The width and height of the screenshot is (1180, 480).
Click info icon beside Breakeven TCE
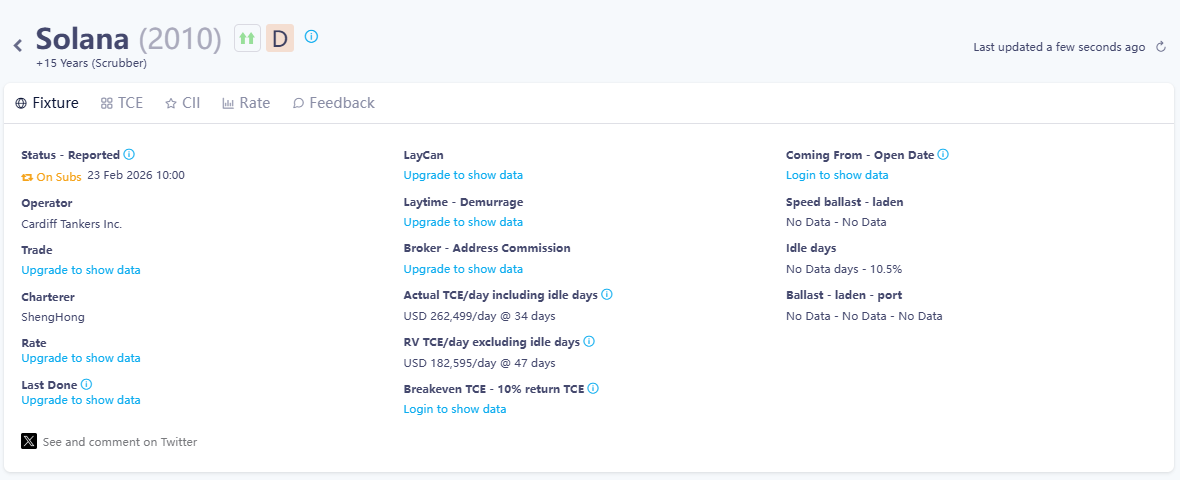click(x=593, y=389)
